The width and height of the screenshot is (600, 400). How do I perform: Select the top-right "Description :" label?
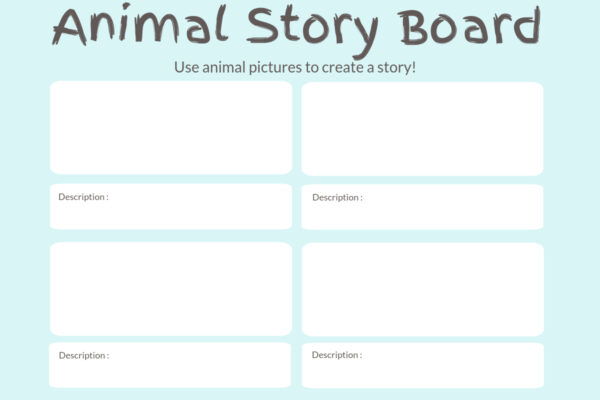[337, 198]
